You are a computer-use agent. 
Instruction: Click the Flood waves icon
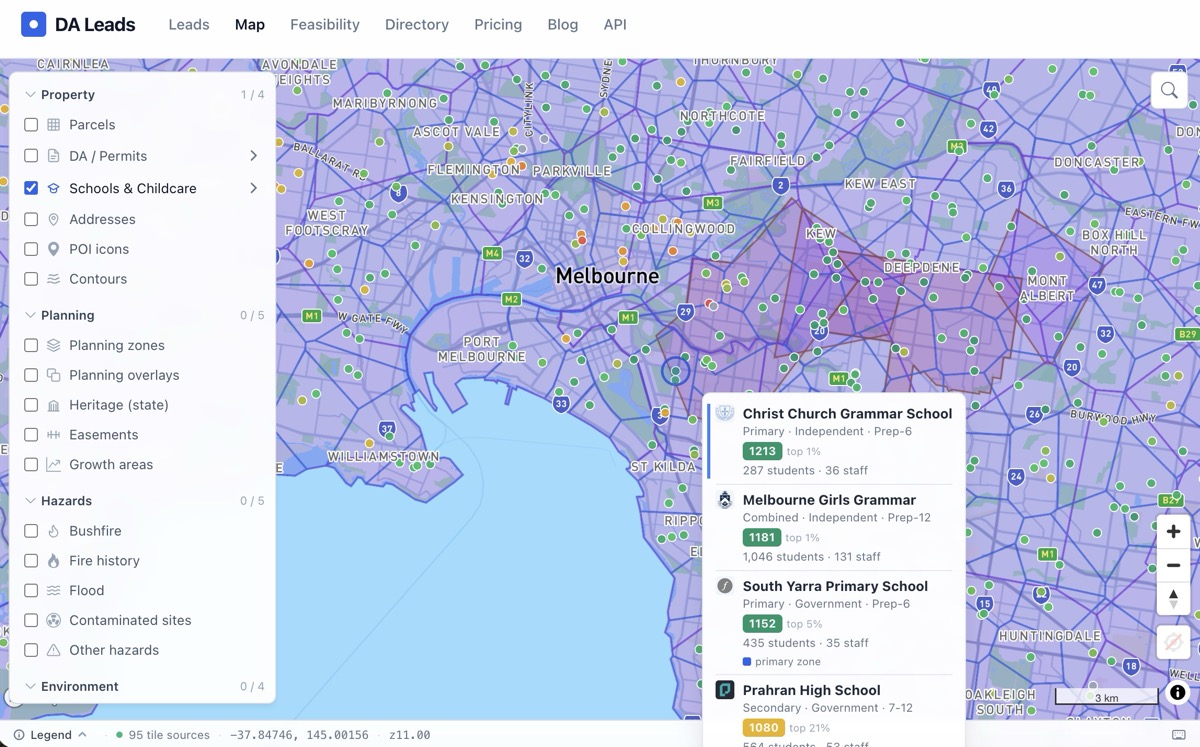(x=54, y=591)
